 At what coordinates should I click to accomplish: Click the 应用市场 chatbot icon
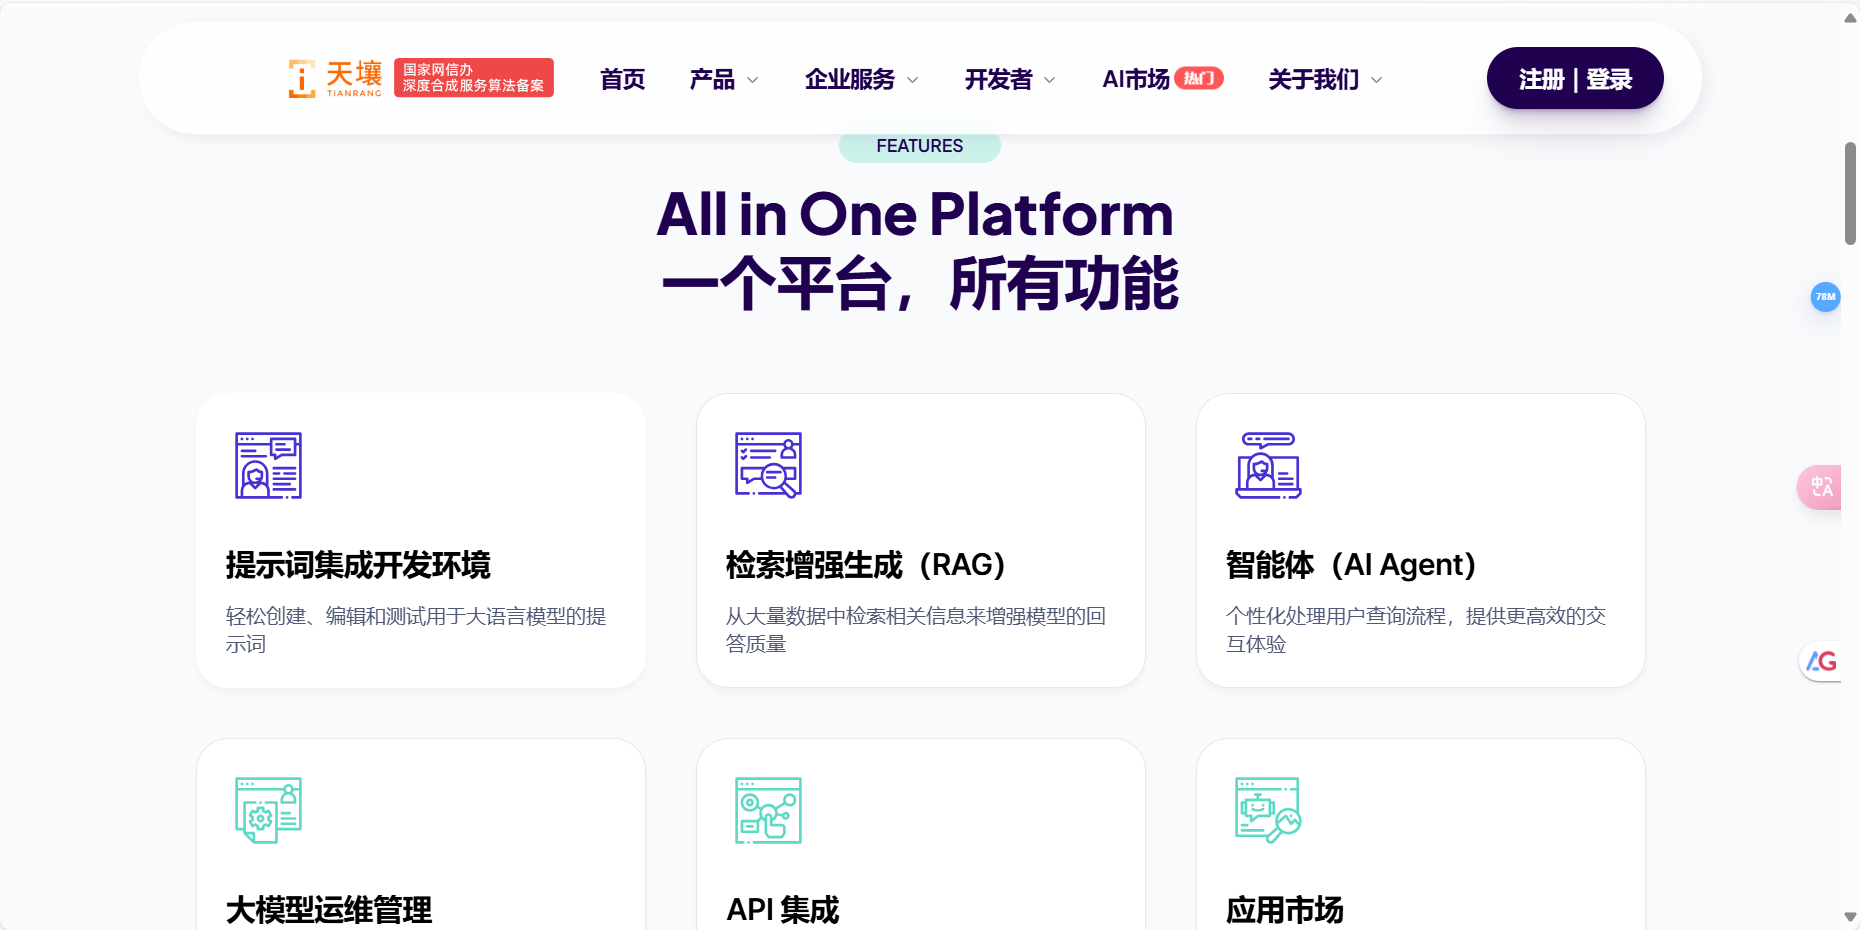point(1267,810)
